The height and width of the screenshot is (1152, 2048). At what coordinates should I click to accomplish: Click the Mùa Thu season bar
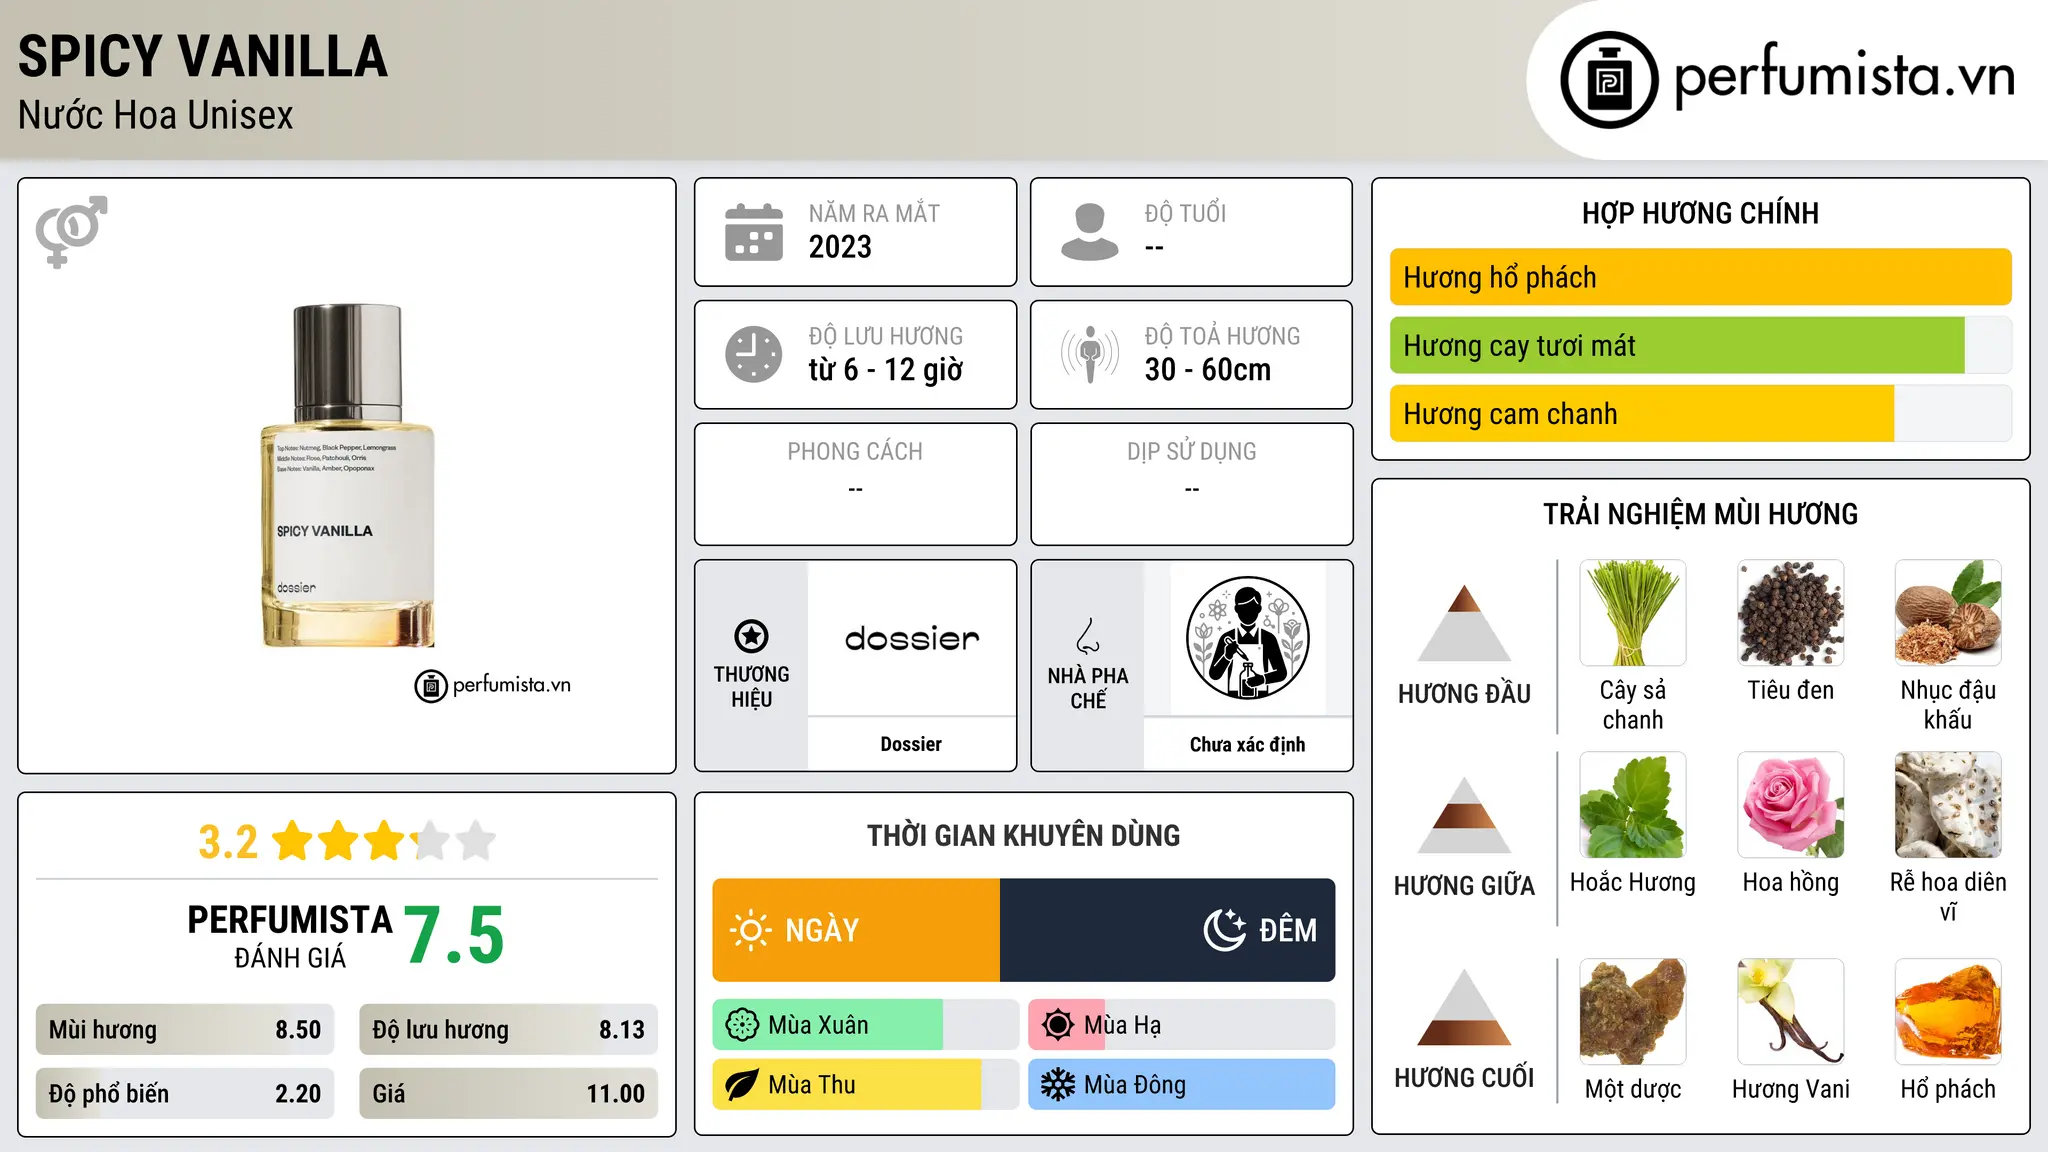(x=865, y=1085)
